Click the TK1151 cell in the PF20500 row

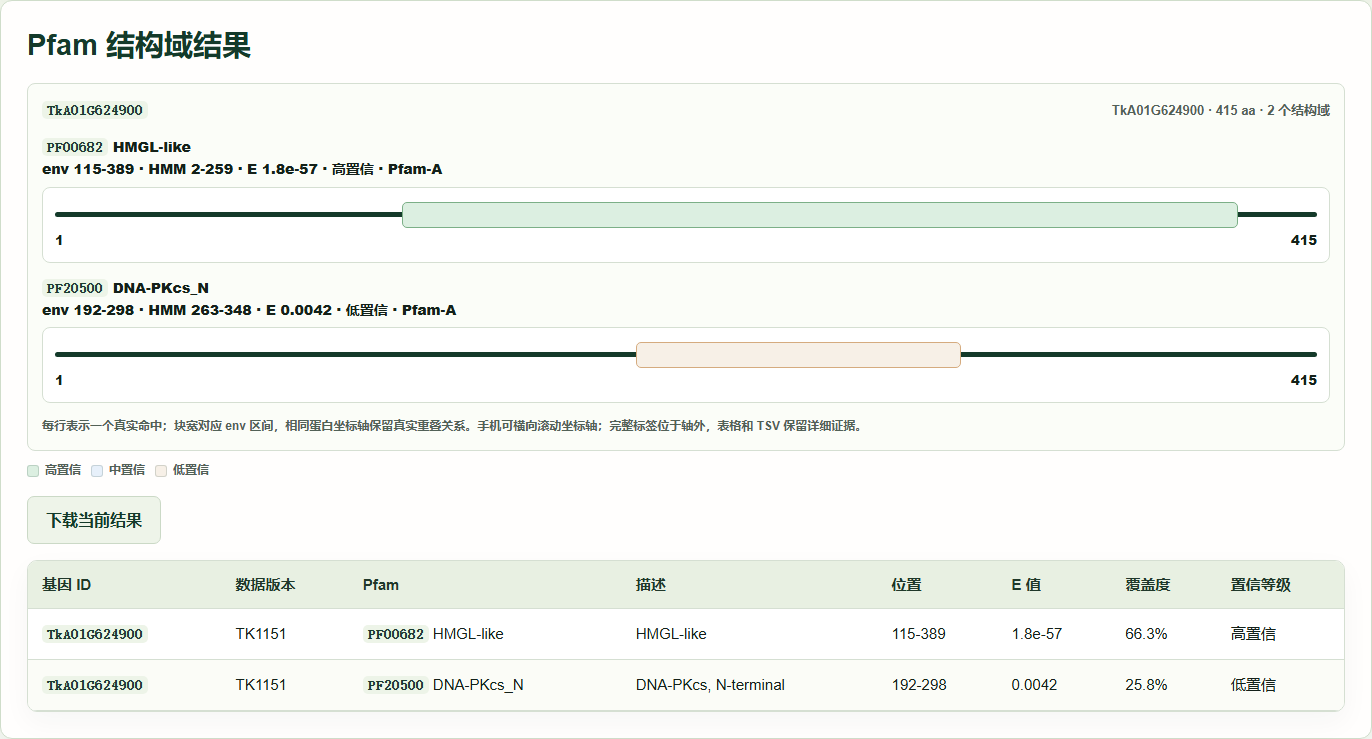(x=261, y=685)
